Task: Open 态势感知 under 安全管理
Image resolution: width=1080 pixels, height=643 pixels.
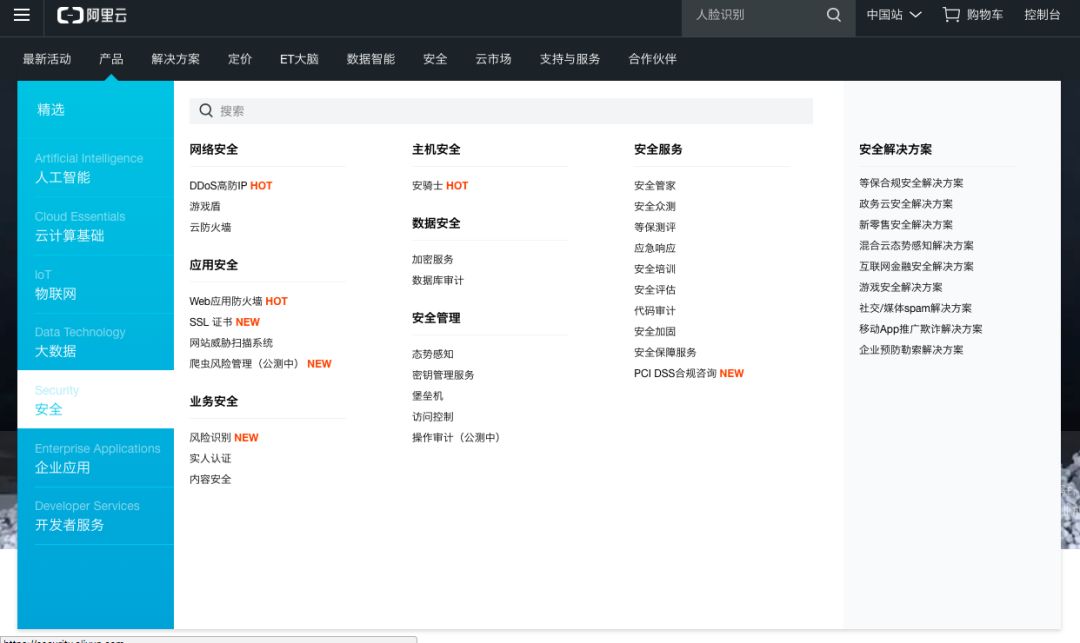Action: pyautogui.click(x=432, y=354)
